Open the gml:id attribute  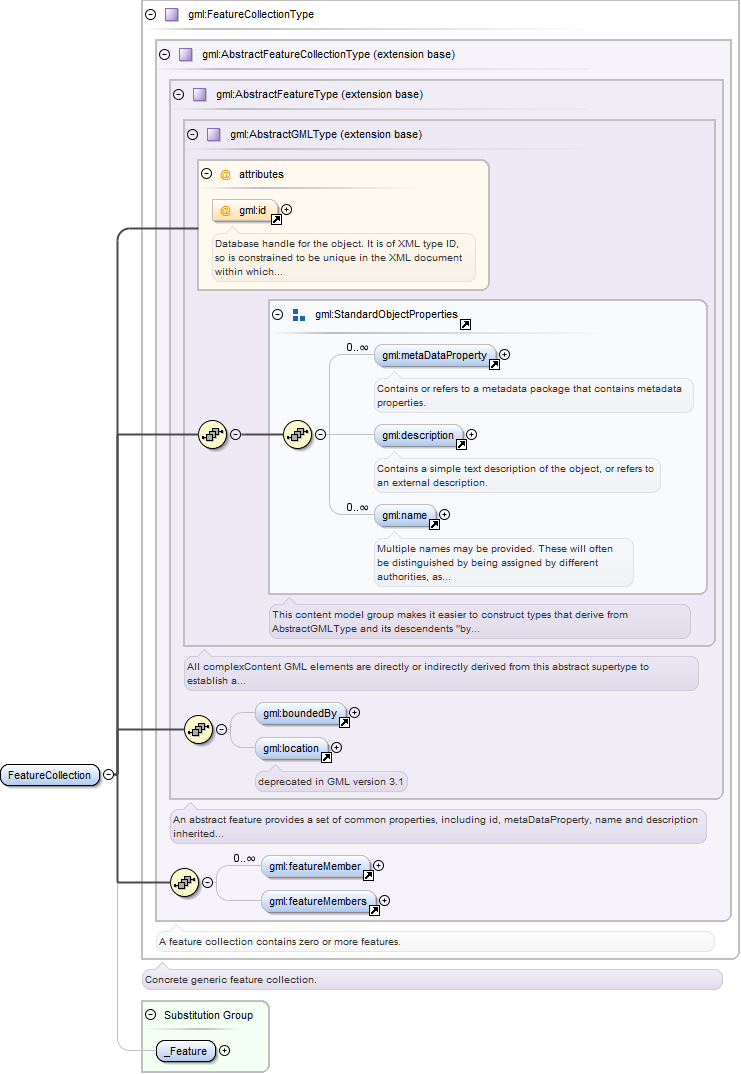click(x=245, y=210)
